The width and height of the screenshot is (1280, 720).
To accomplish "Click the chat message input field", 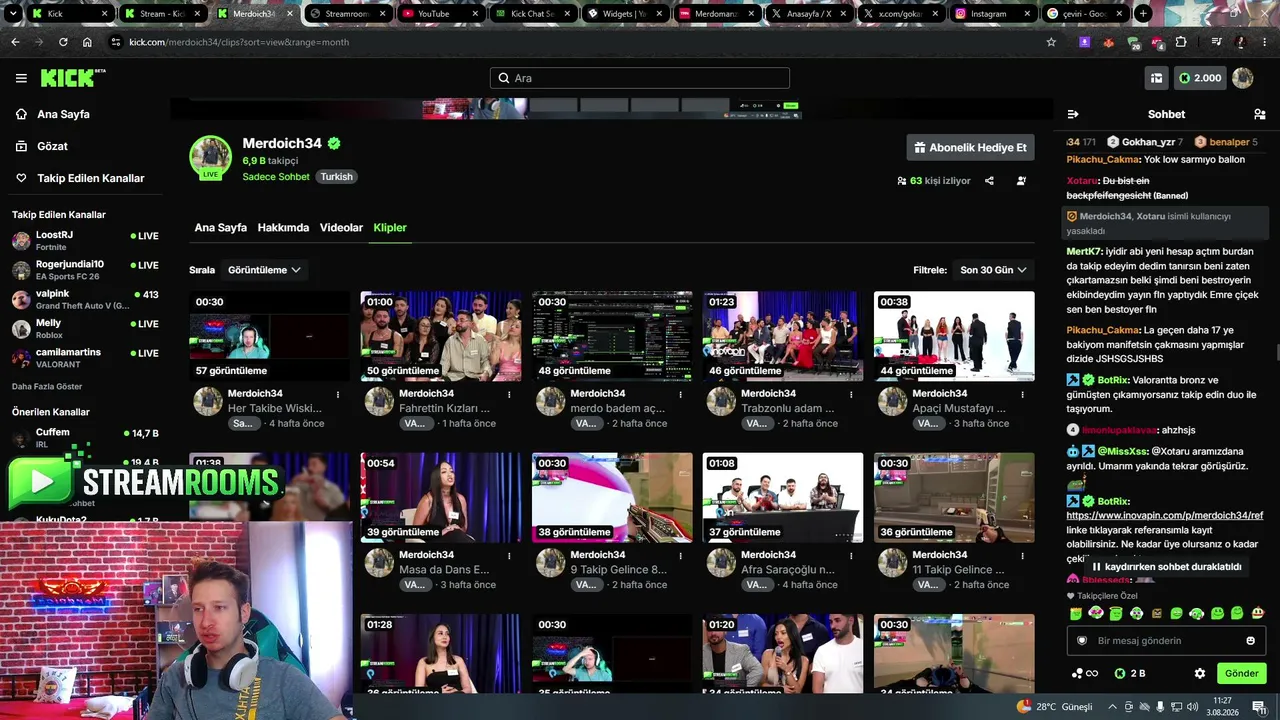I will click(x=1166, y=640).
